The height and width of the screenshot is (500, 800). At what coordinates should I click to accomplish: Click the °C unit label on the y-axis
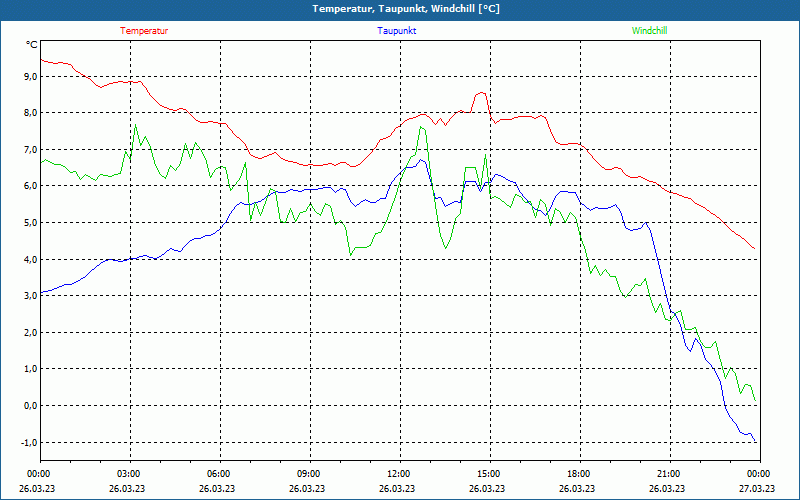tap(32, 44)
